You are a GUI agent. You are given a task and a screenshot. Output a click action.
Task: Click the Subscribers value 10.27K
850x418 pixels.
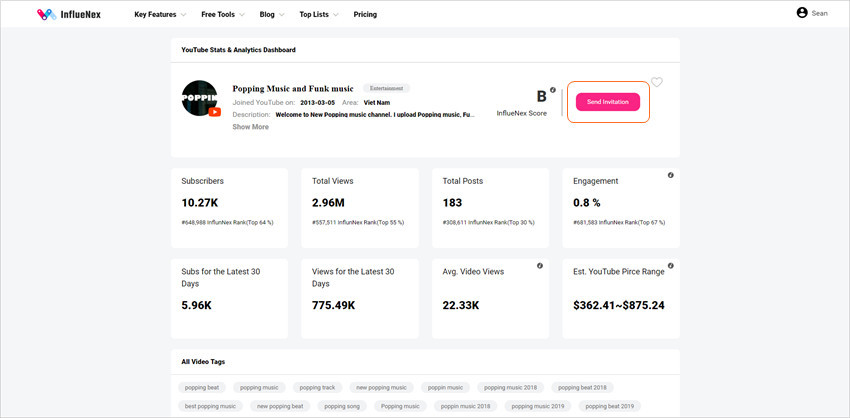pos(199,203)
